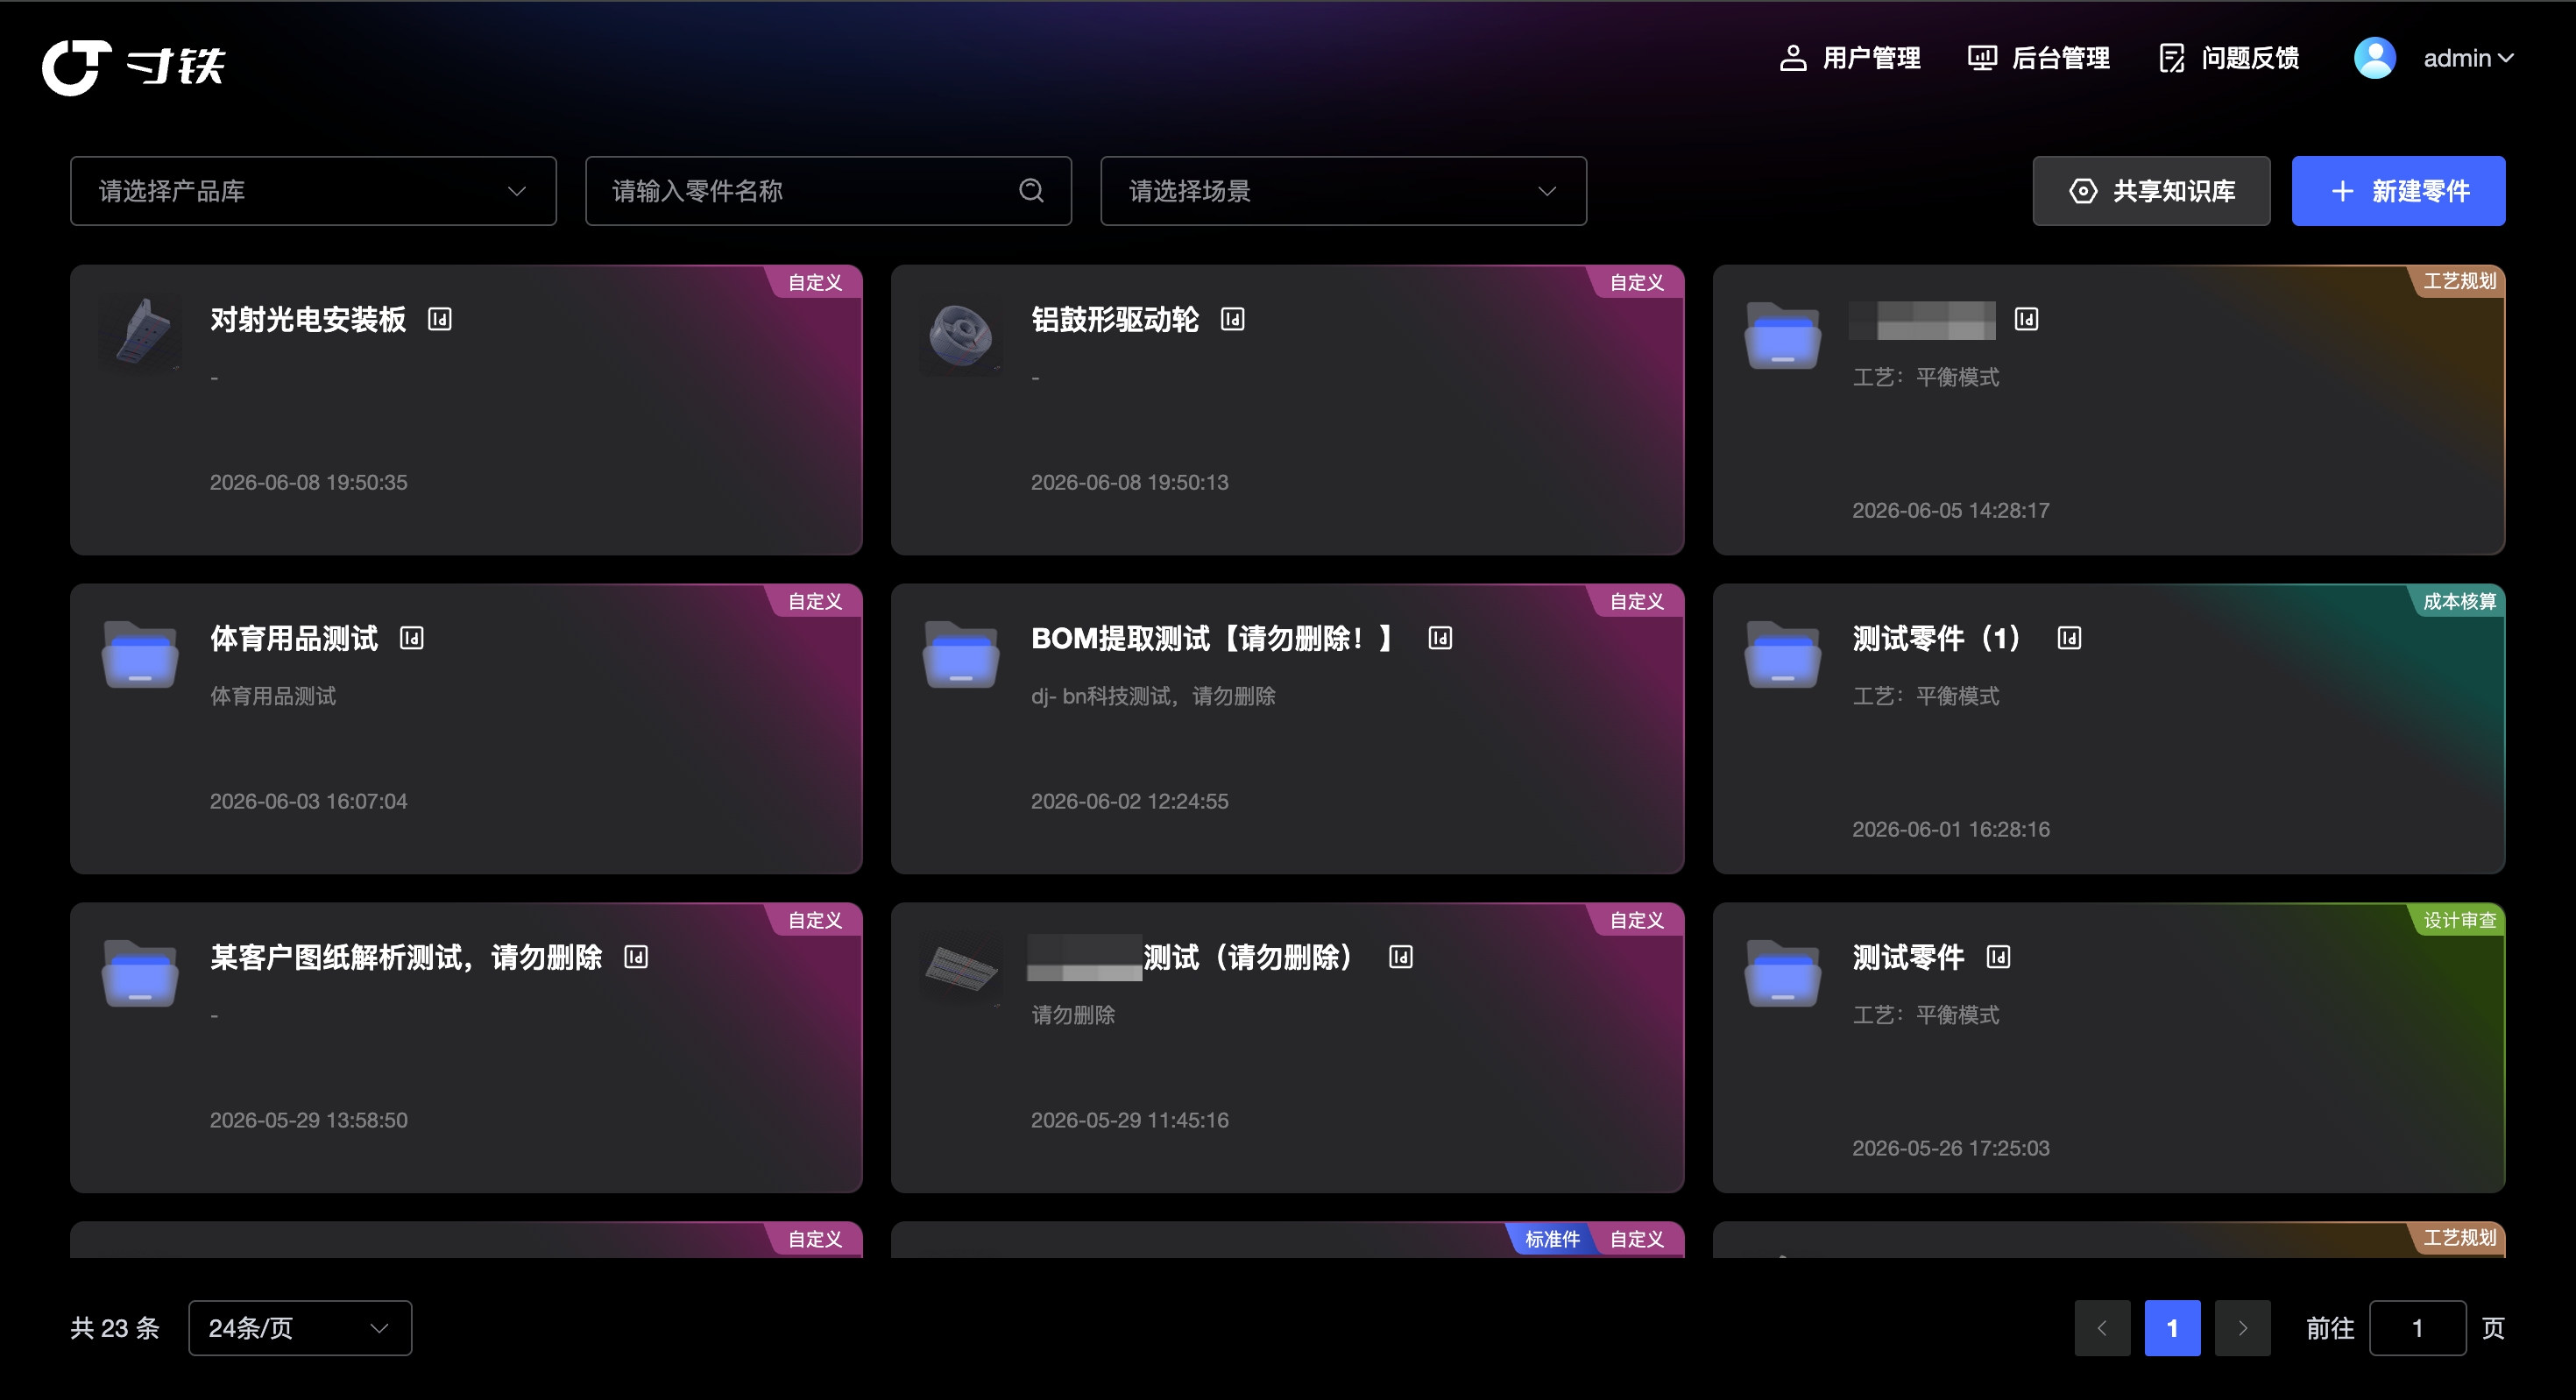Click ID icon on 2026-05-26 测试零件 card
This screenshot has height=1400, width=2576.
point(1998,957)
